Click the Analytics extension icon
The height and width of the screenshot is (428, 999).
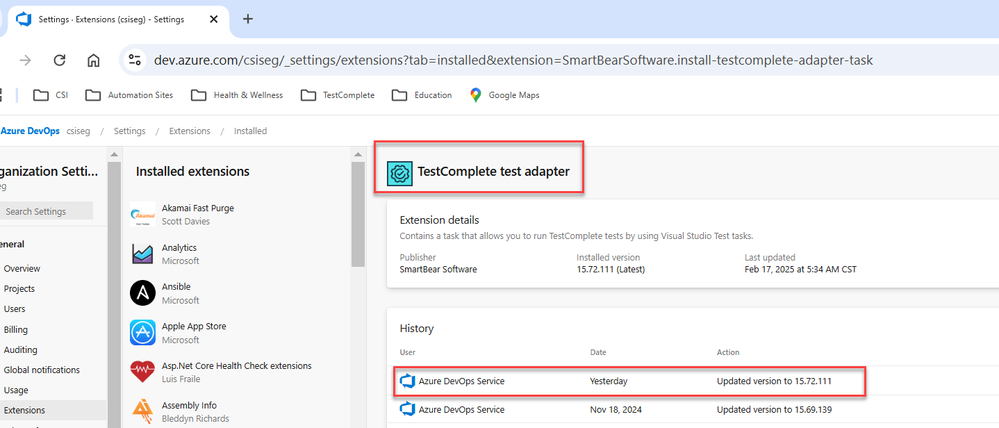click(x=142, y=254)
